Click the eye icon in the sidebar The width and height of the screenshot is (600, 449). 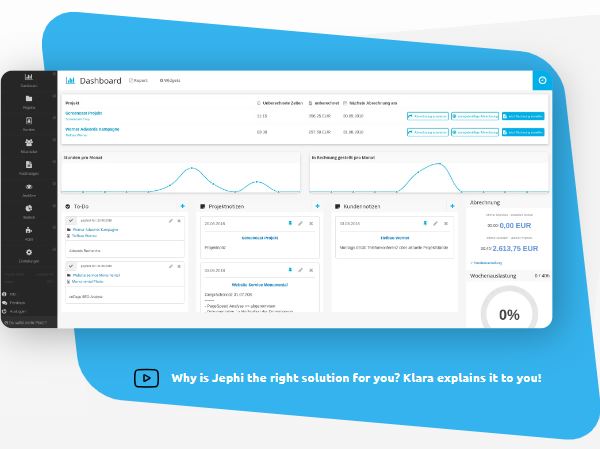[29, 187]
